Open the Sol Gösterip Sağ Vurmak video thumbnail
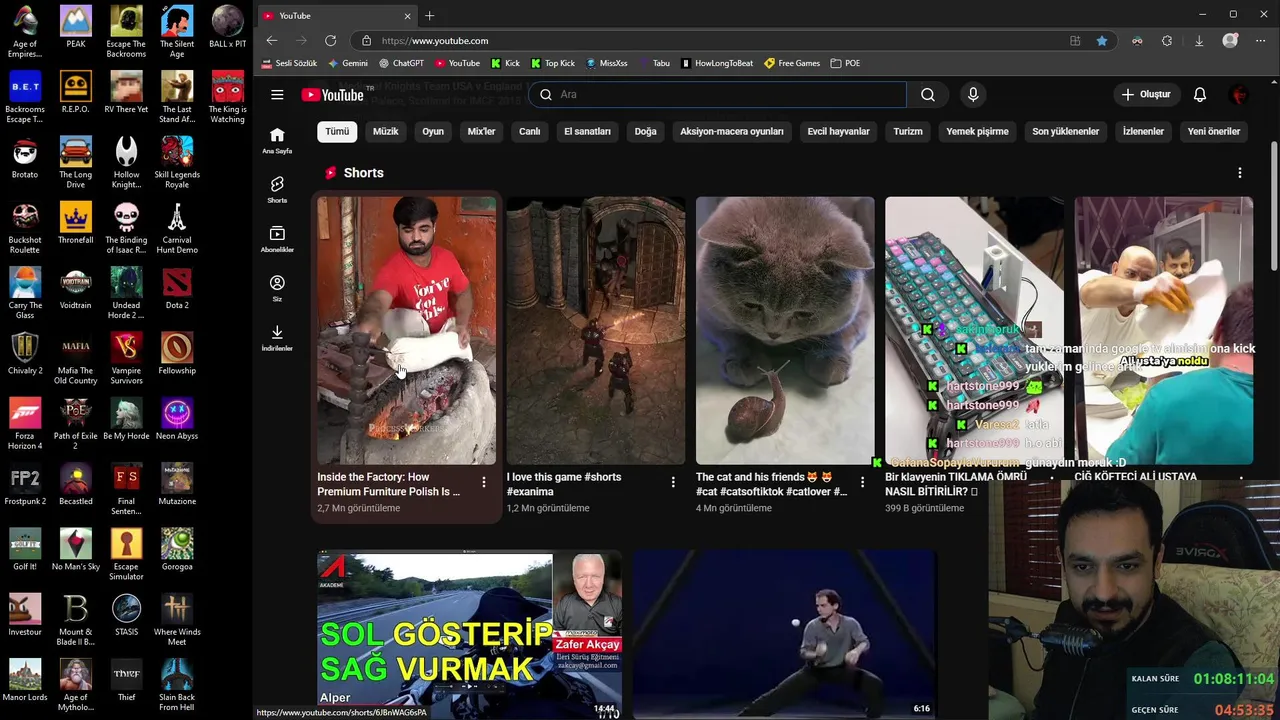This screenshot has width=1280, height=720. pyautogui.click(x=469, y=632)
